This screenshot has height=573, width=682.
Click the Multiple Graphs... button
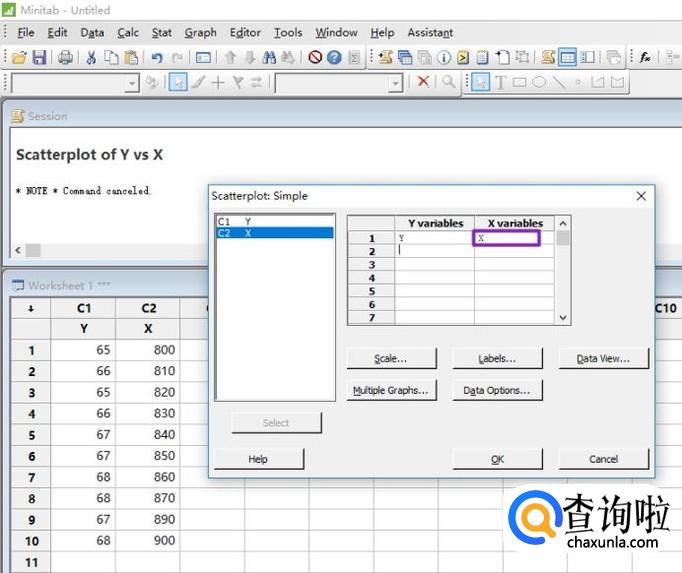[x=390, y=391]
